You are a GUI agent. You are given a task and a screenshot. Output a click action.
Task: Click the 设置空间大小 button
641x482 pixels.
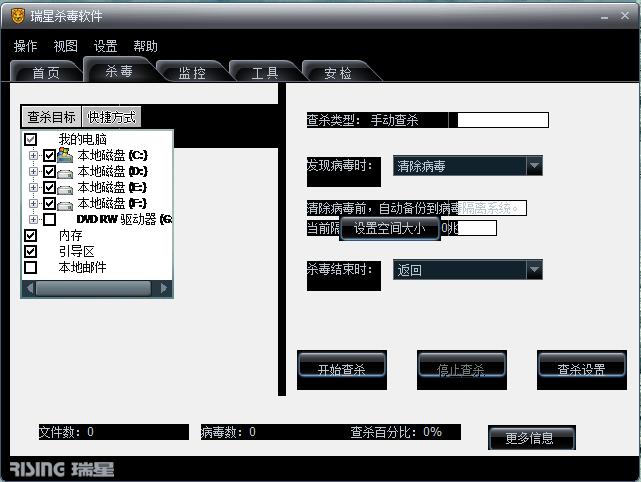click(390, 228)
